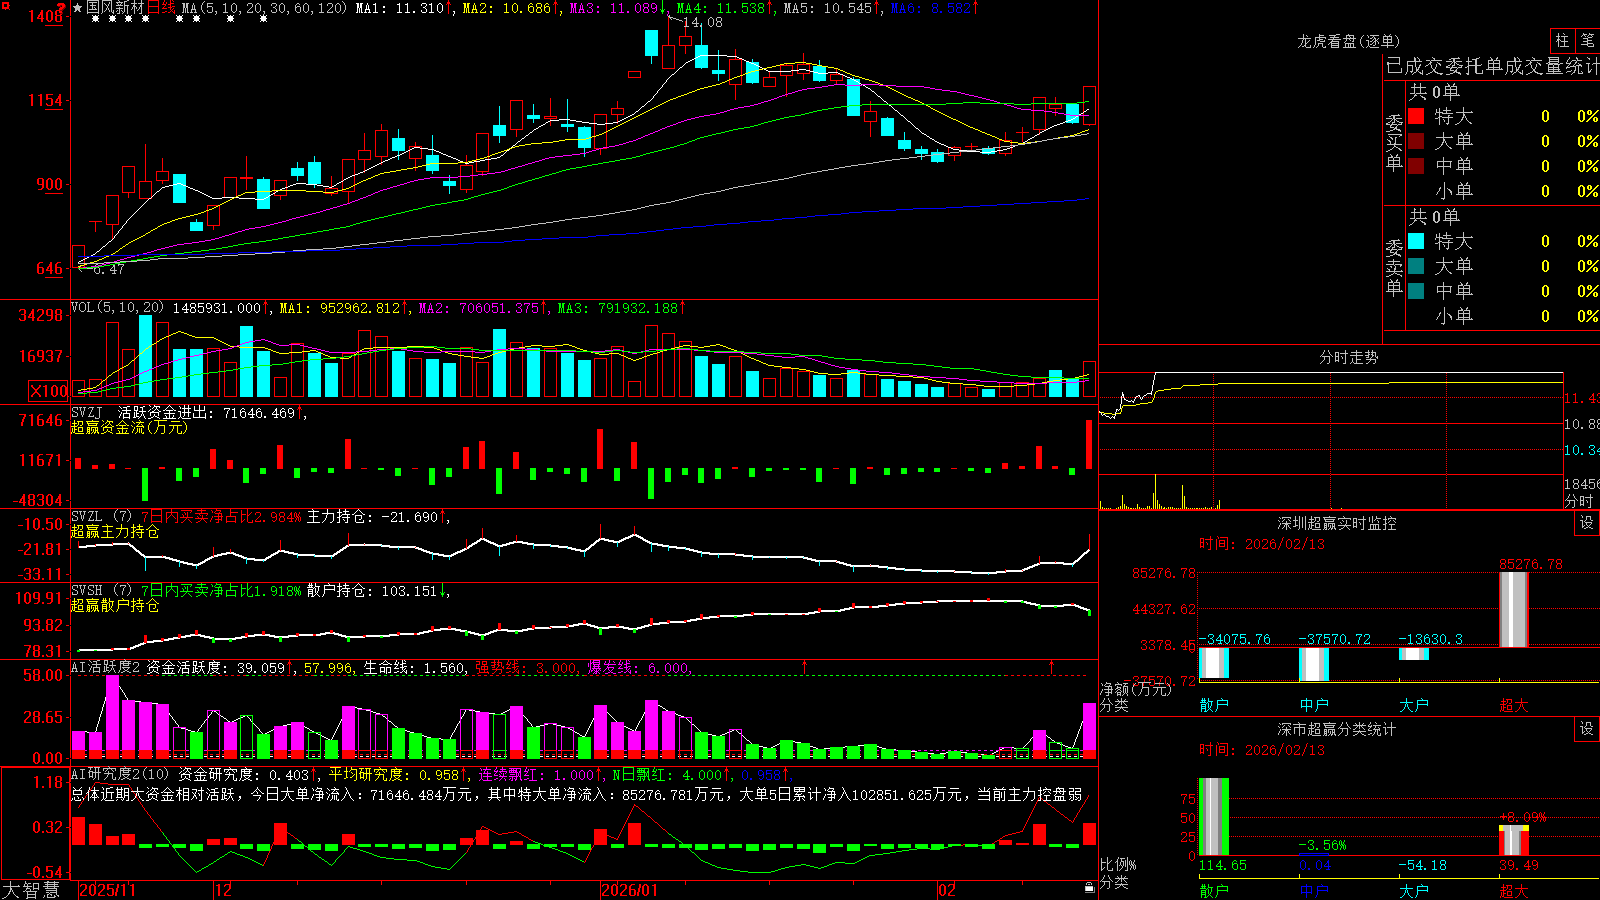The height and width of the screenshot is (900, 1600).
Task: Click the 委买单 vertical label
Action: click(x=1394, y=142)
